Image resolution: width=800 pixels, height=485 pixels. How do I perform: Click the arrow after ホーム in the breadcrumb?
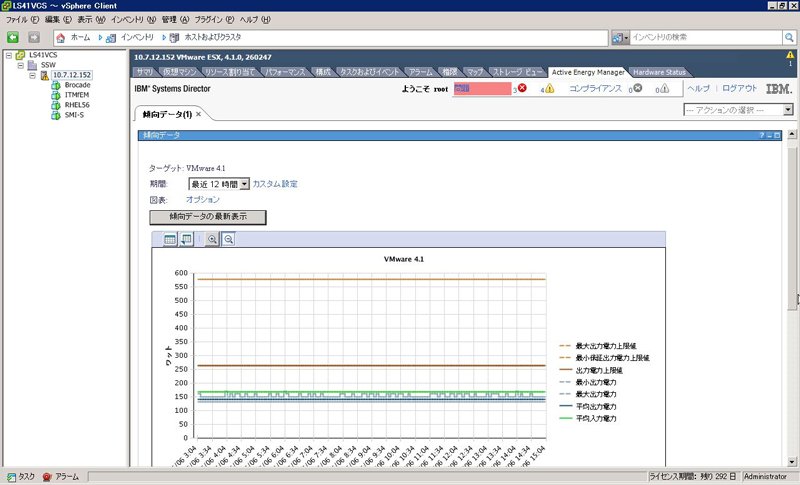[x=100, y=37]
